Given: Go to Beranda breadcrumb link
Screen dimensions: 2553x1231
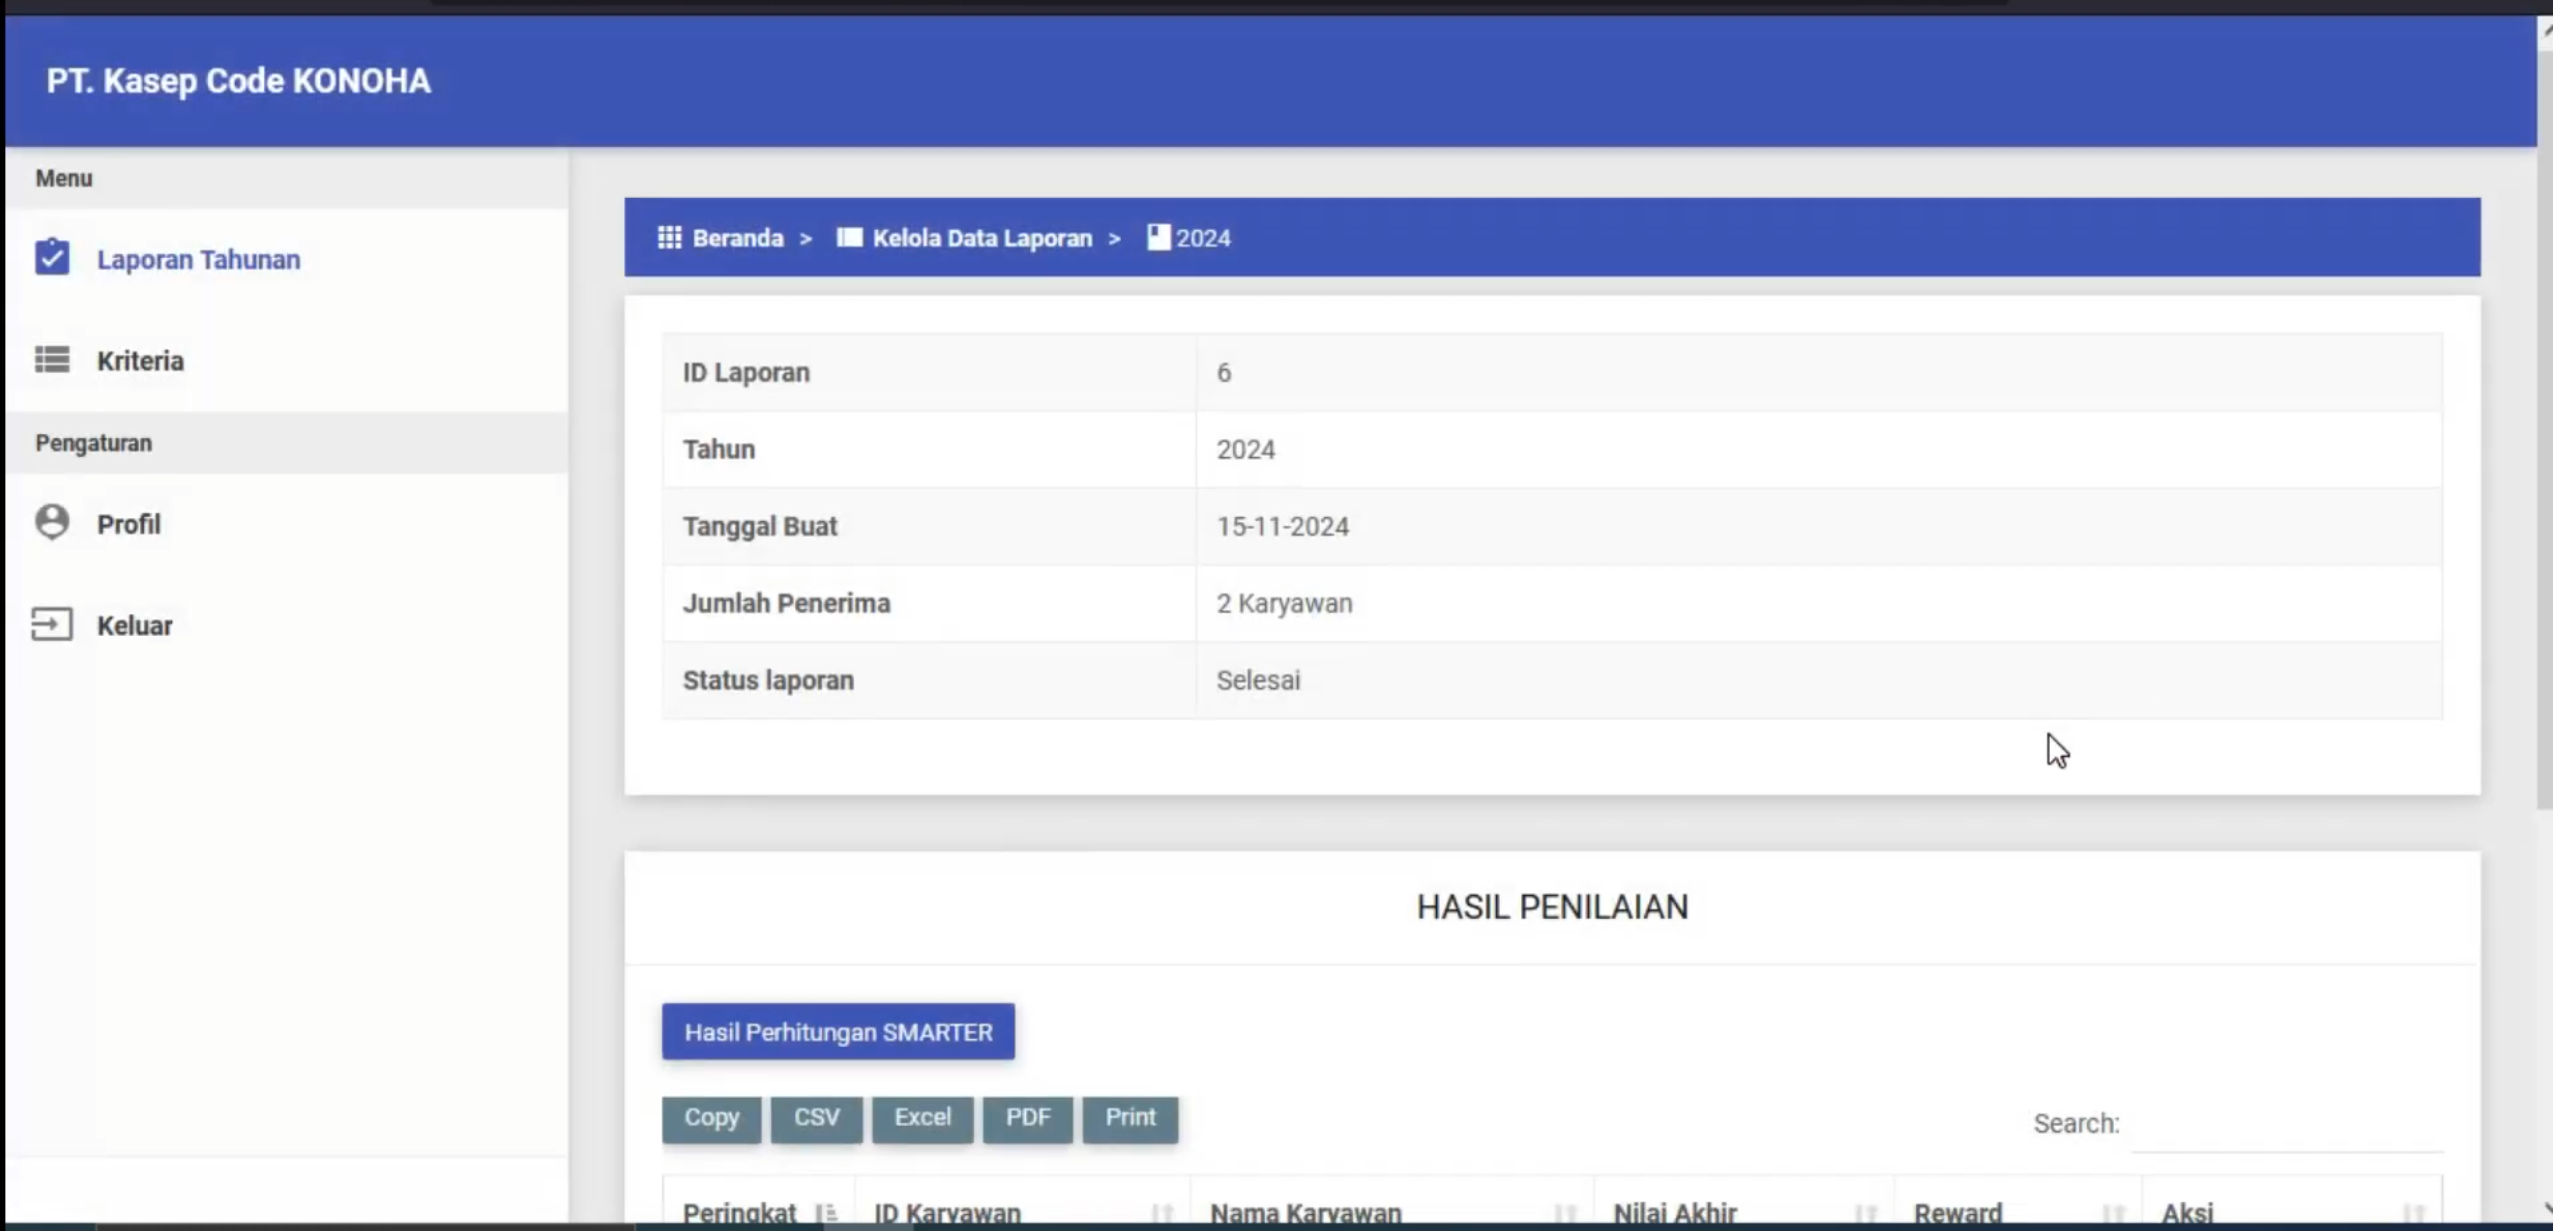Looking at the screenshot, I should [x=738, y=238].
